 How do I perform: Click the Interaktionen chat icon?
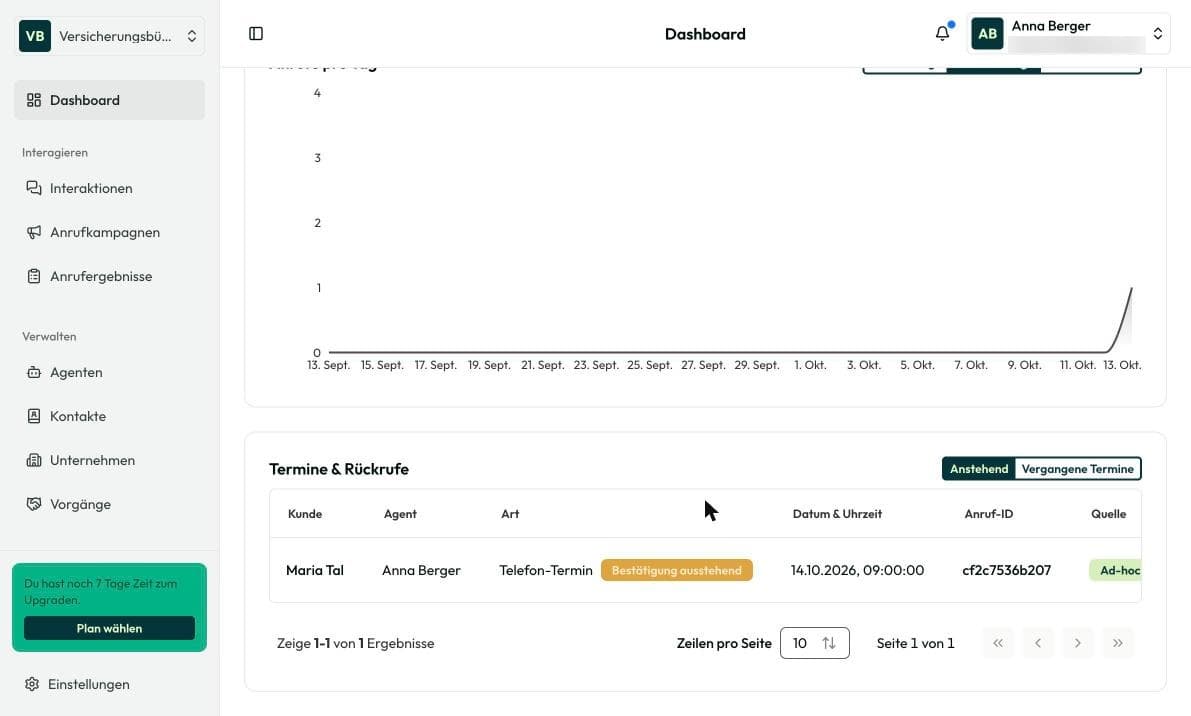point(33,188)
